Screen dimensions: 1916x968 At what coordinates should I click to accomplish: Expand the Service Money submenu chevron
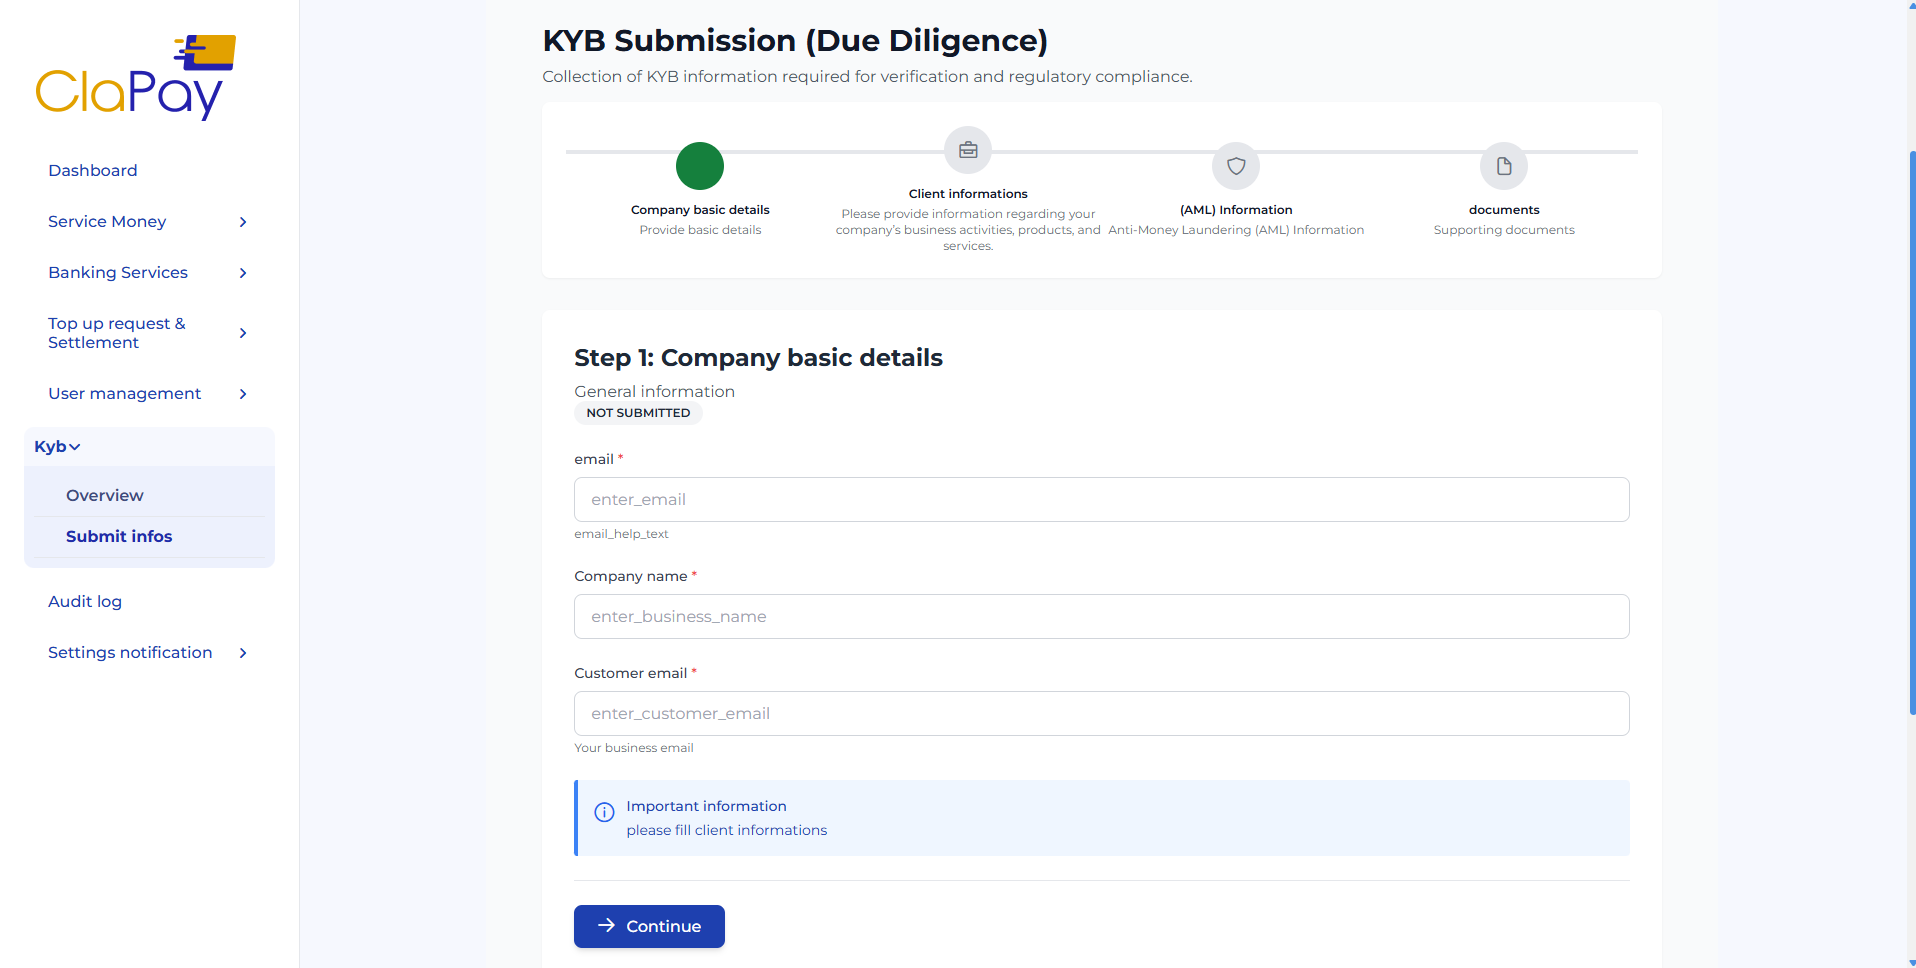[243, 222]
